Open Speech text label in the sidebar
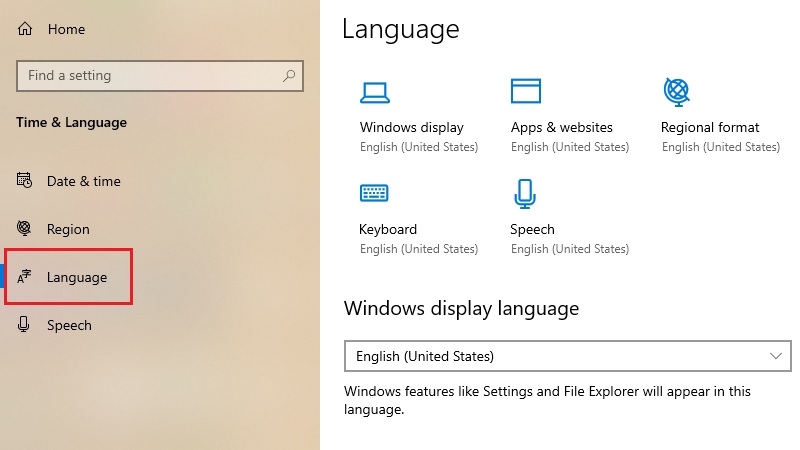This screenshot has width=800, height=450. [69, 325]
